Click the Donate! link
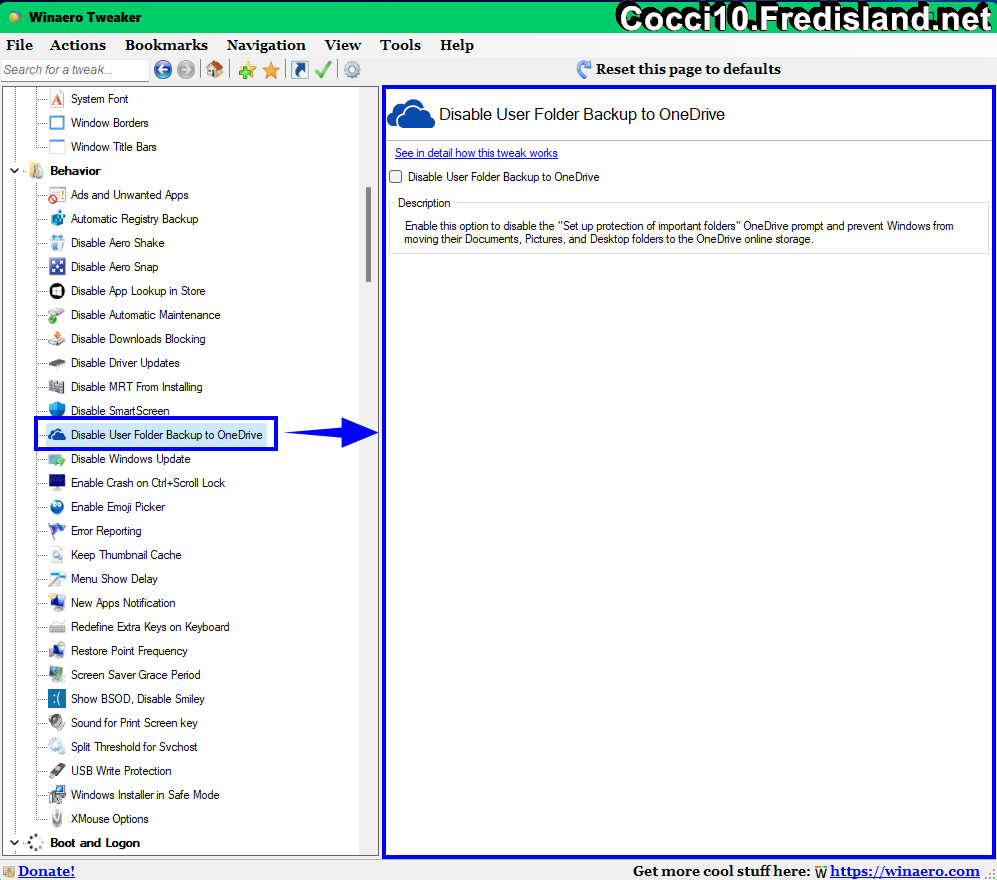This screenshot has width=997, height=880. (x=46, y=871)
